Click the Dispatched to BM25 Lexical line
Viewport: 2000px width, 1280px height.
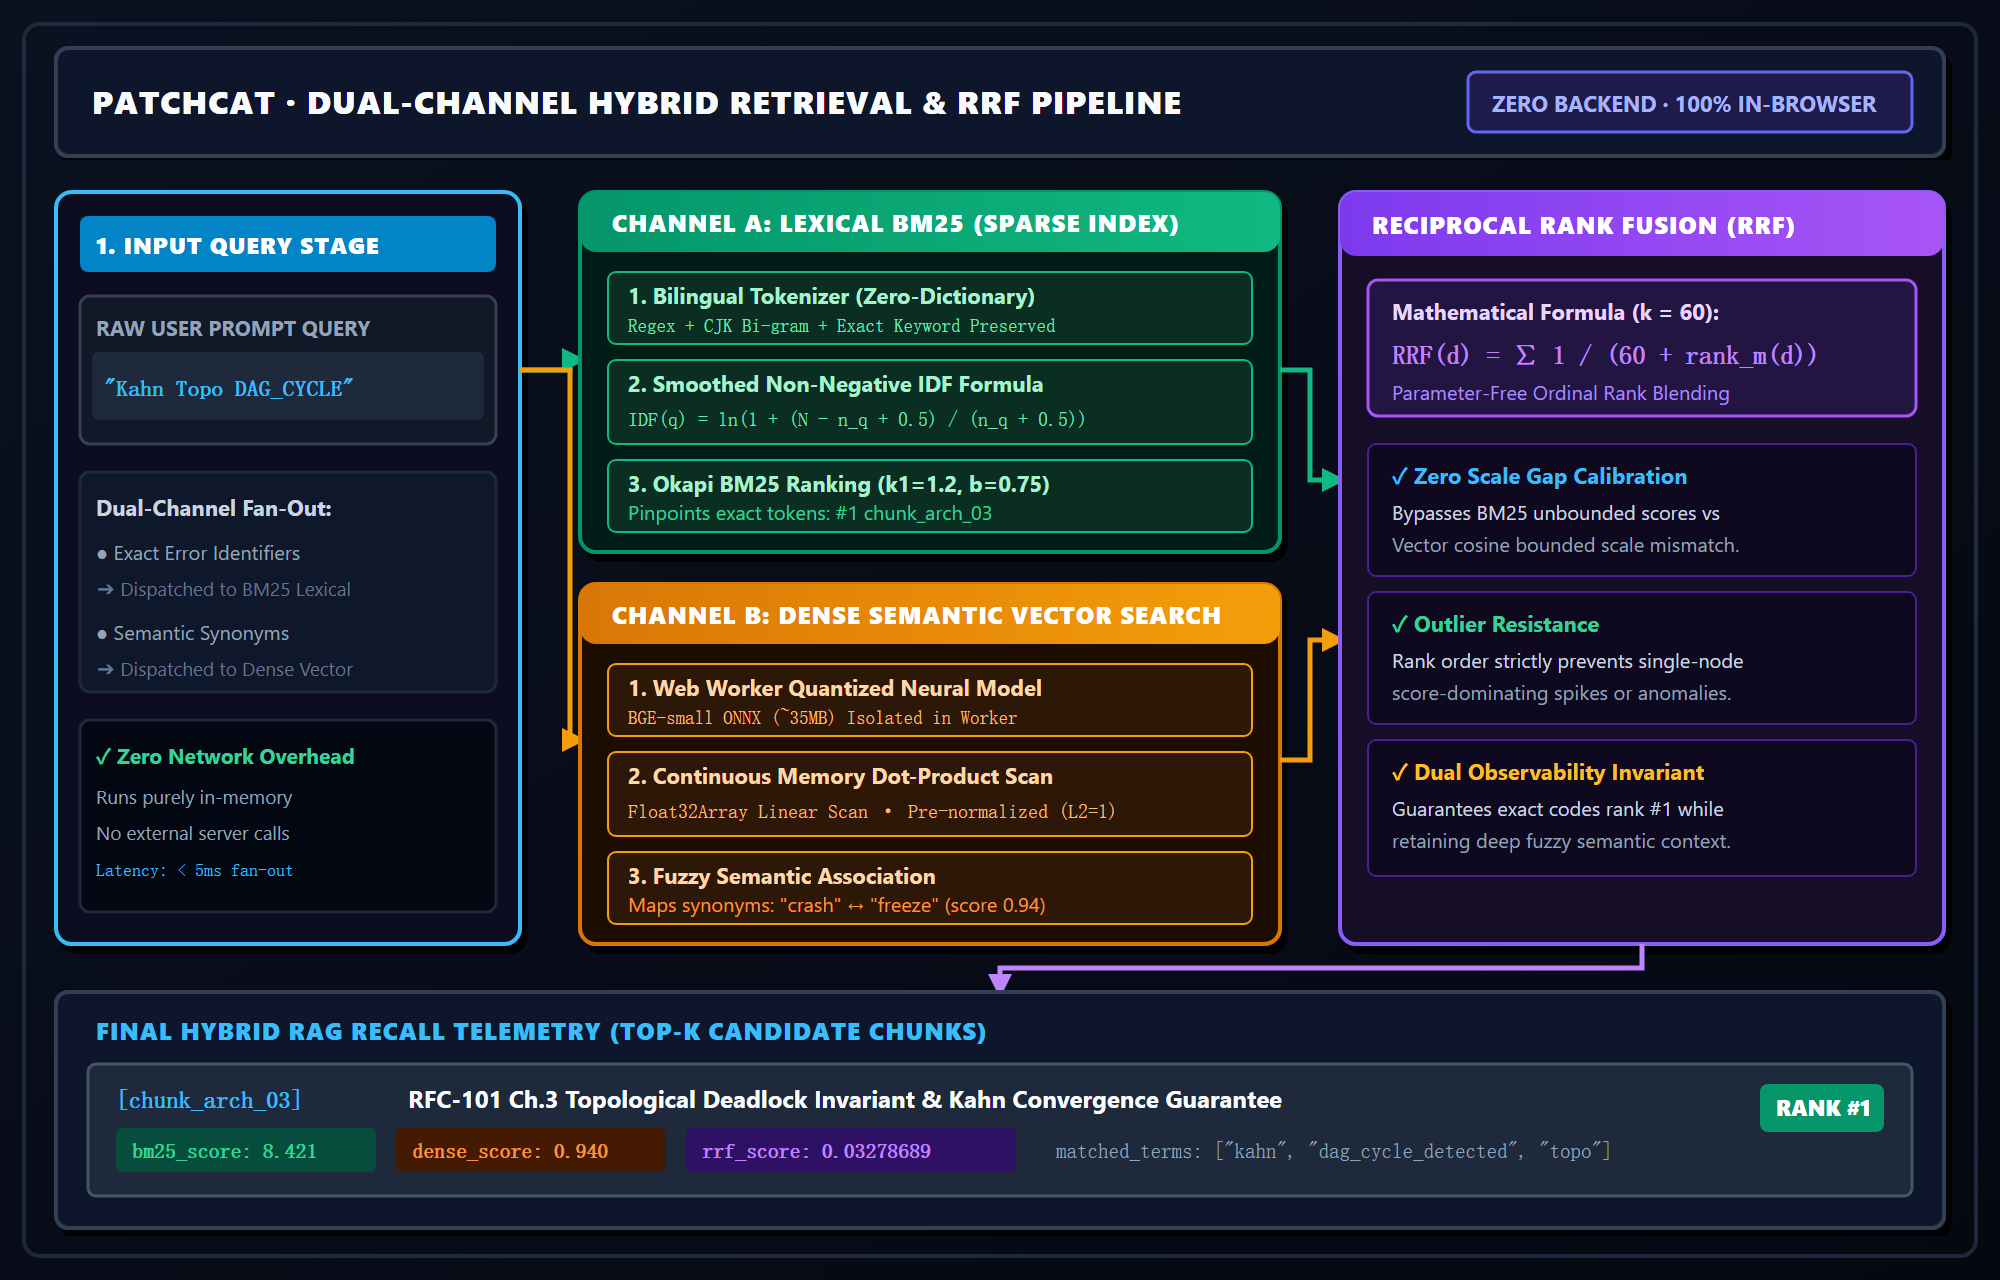coord(224,589)
